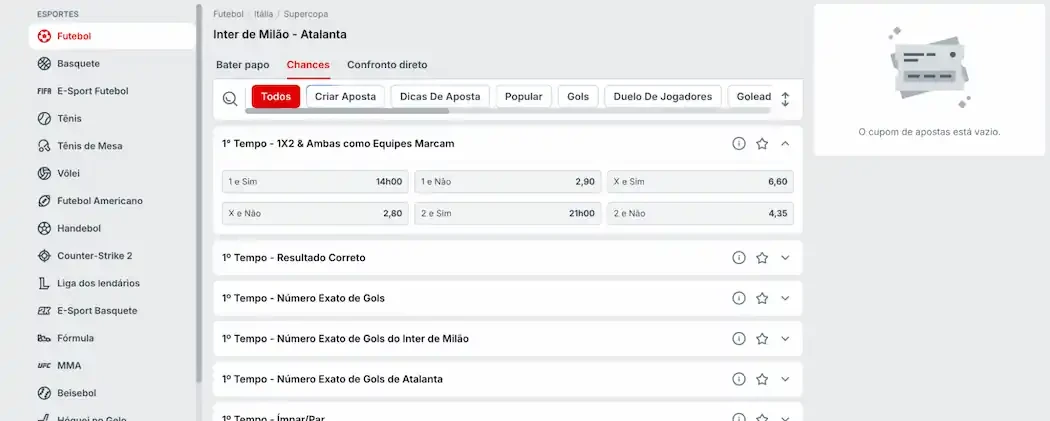Show info for 1º Tempo - Resultado Correto
1050x421 pixels.
coord(739,257)
